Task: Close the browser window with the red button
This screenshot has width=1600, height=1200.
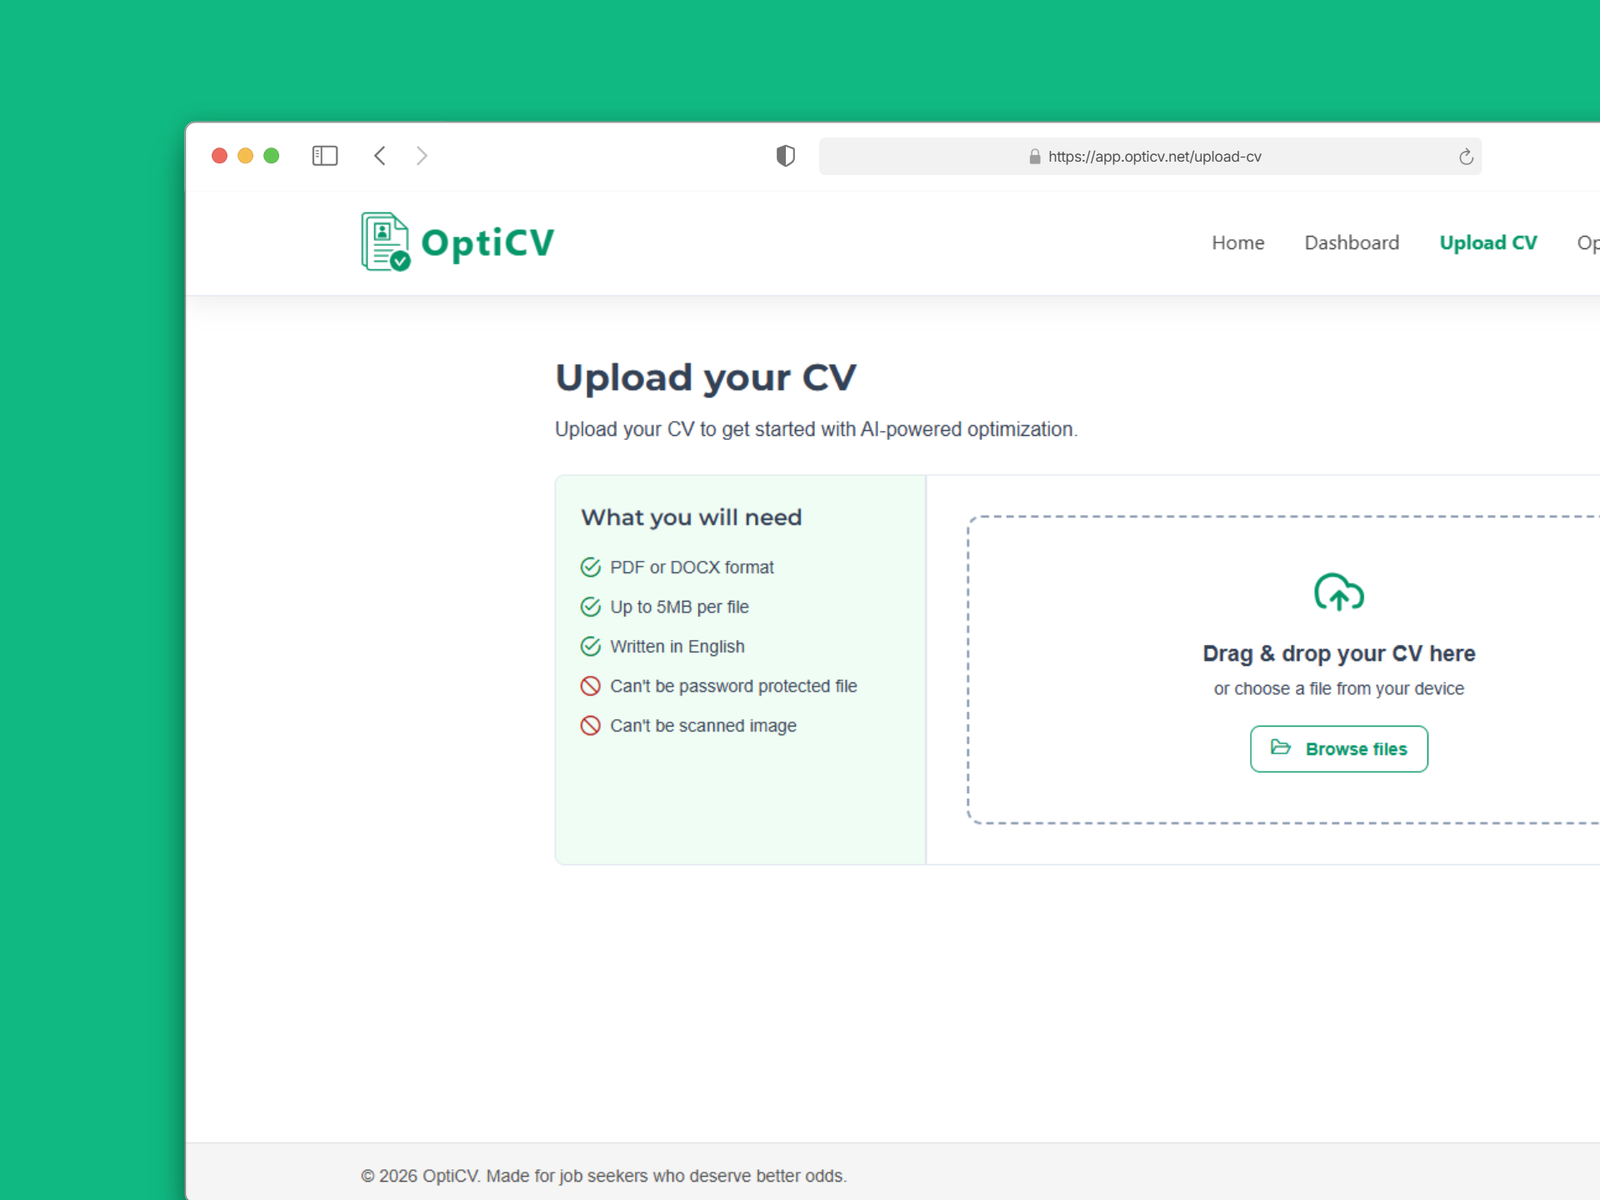Action: coord(220,156)
